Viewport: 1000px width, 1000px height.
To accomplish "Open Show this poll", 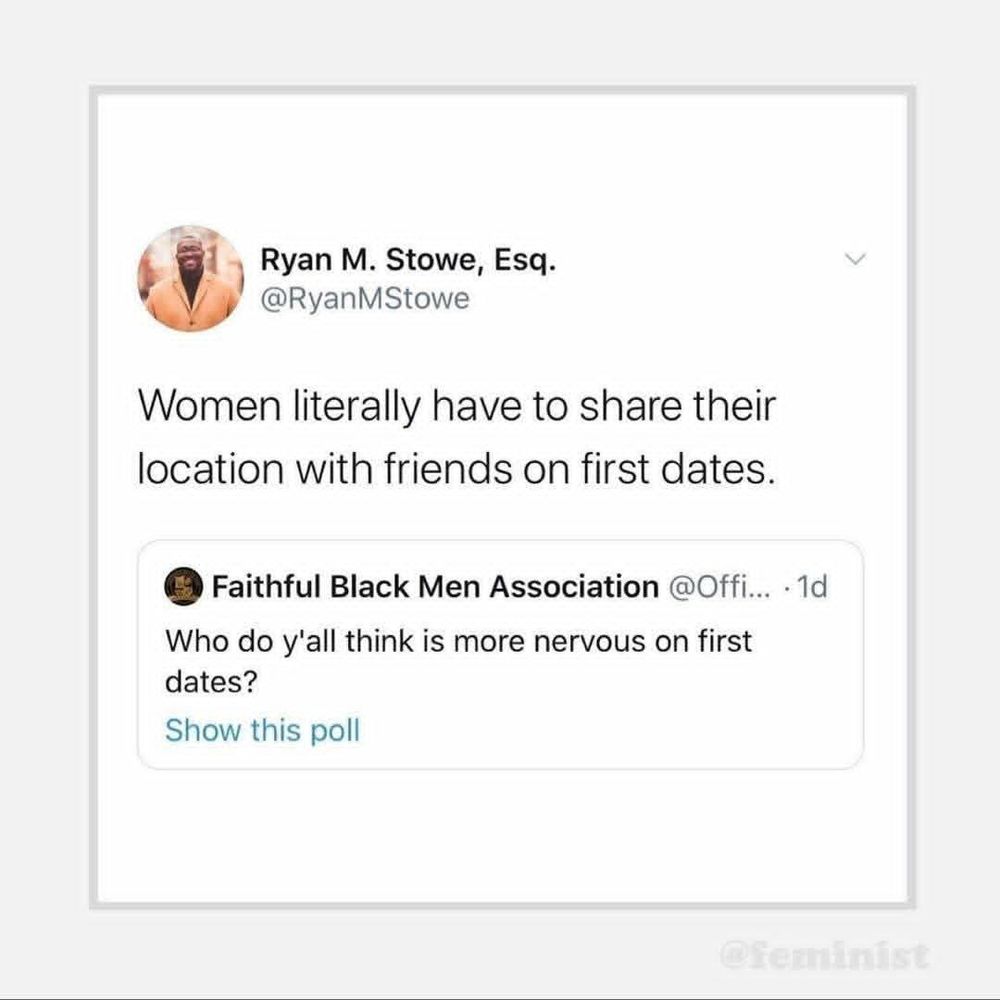I will point(262,730).
